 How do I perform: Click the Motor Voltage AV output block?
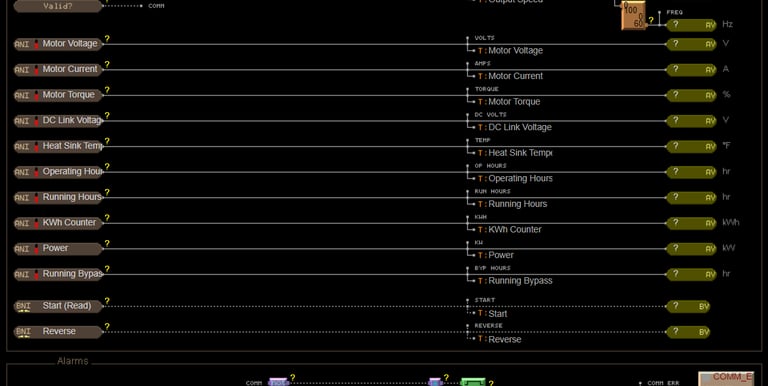(x=691, y=44)
